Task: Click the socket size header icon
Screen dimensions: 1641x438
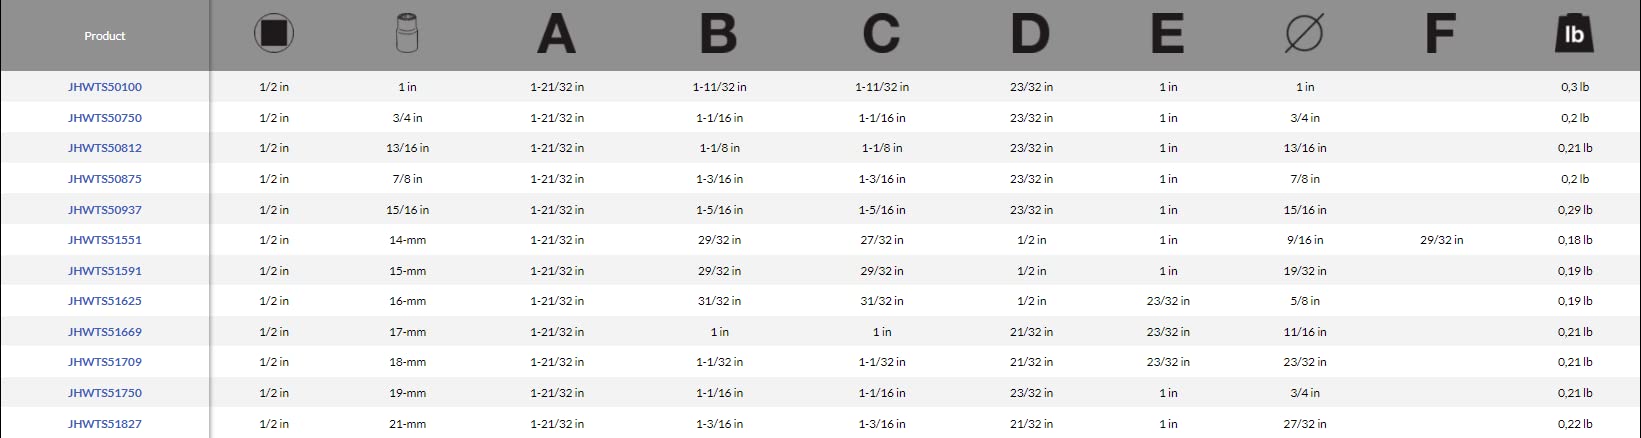Action: tap(407, 35)
